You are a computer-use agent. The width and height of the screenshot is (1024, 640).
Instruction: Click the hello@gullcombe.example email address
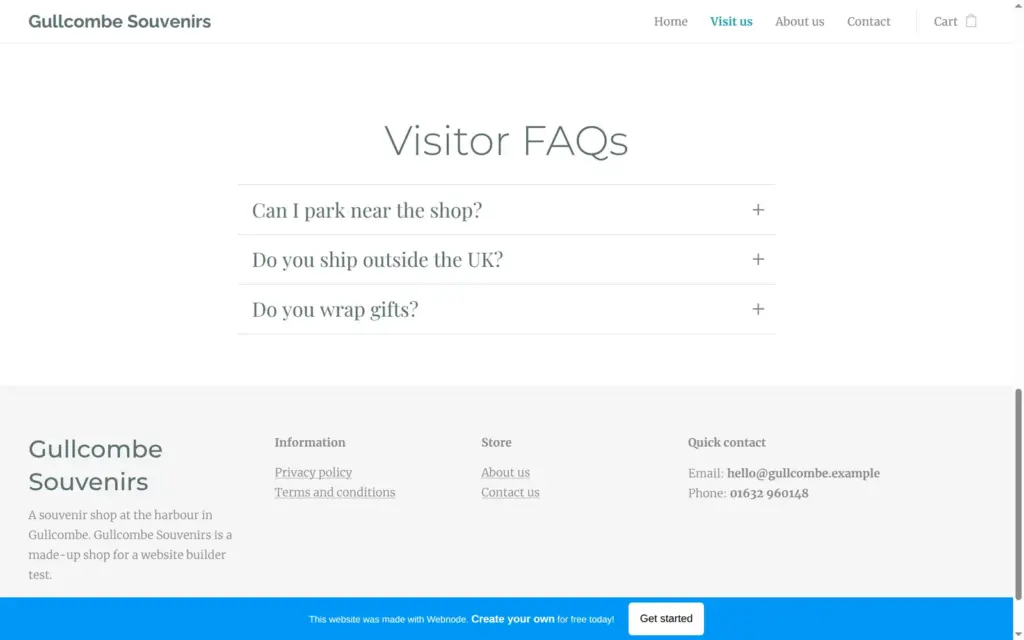pyautogui.click(x=803, y=473)
